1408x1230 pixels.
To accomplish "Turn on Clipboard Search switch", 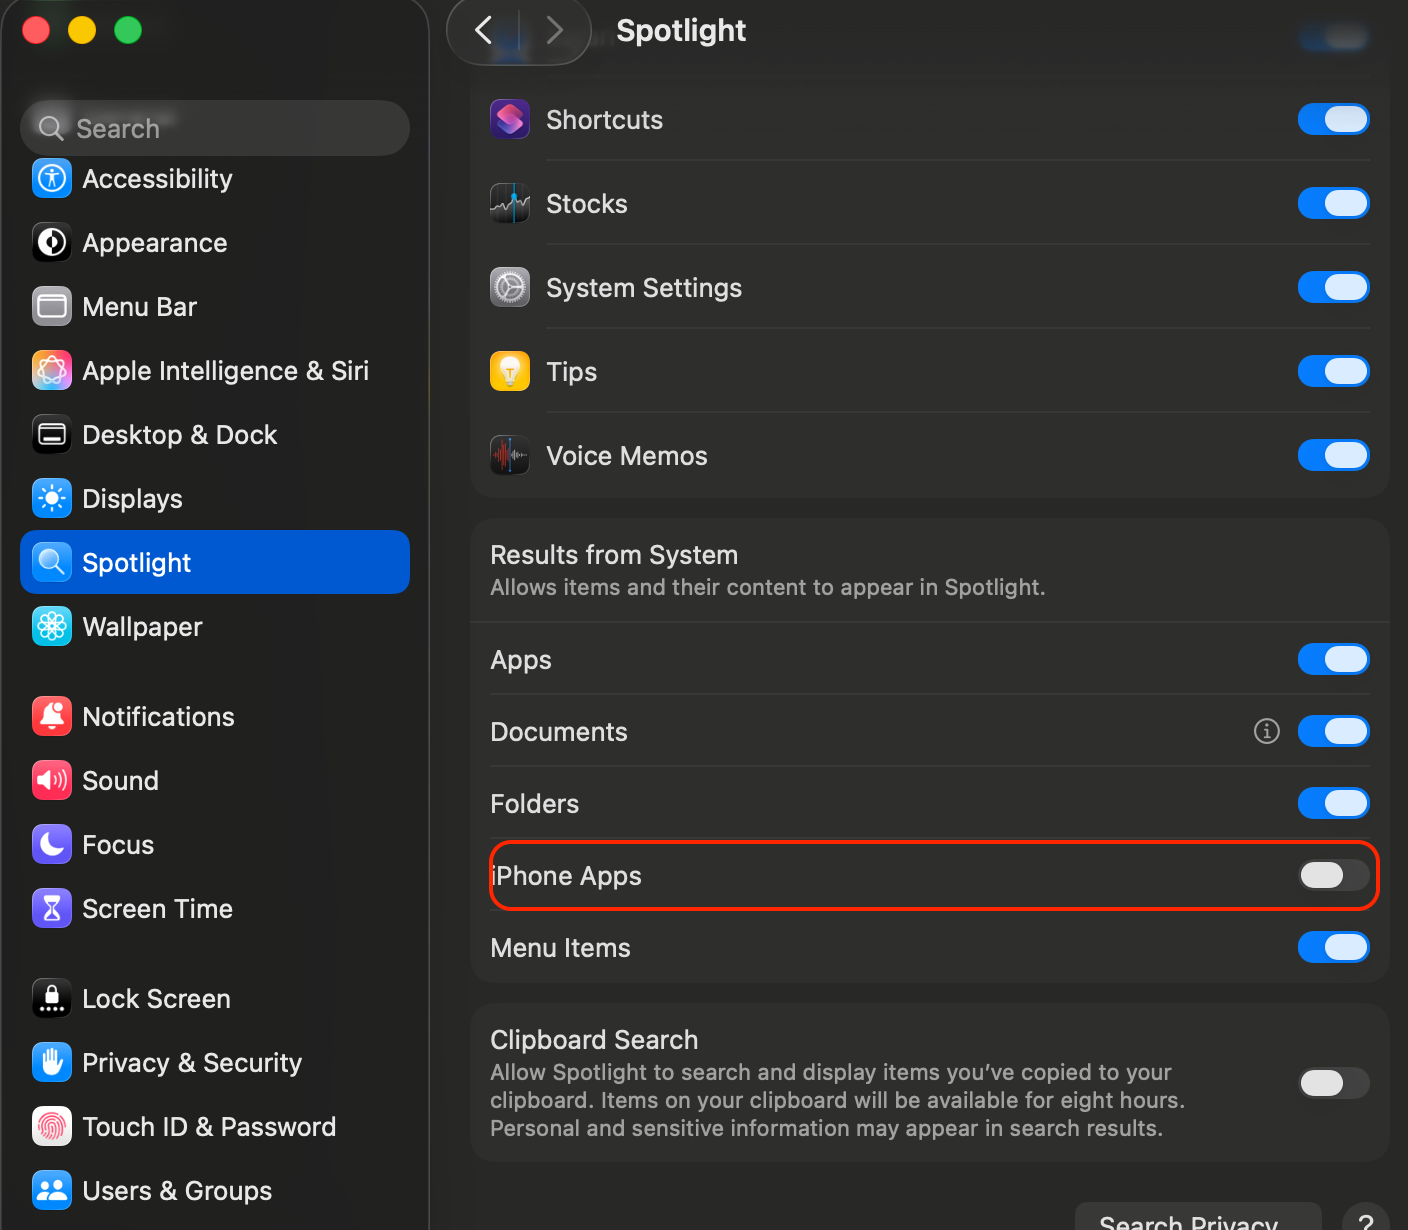I will [1333, 1083].
